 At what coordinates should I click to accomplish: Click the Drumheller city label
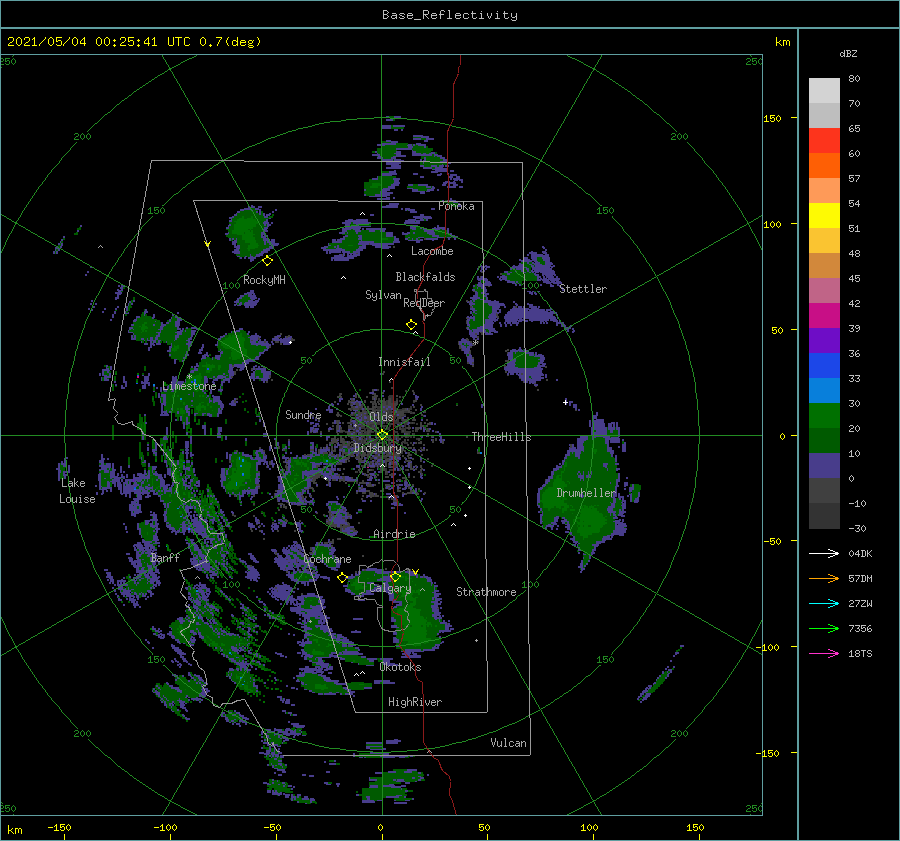point(586,493)
